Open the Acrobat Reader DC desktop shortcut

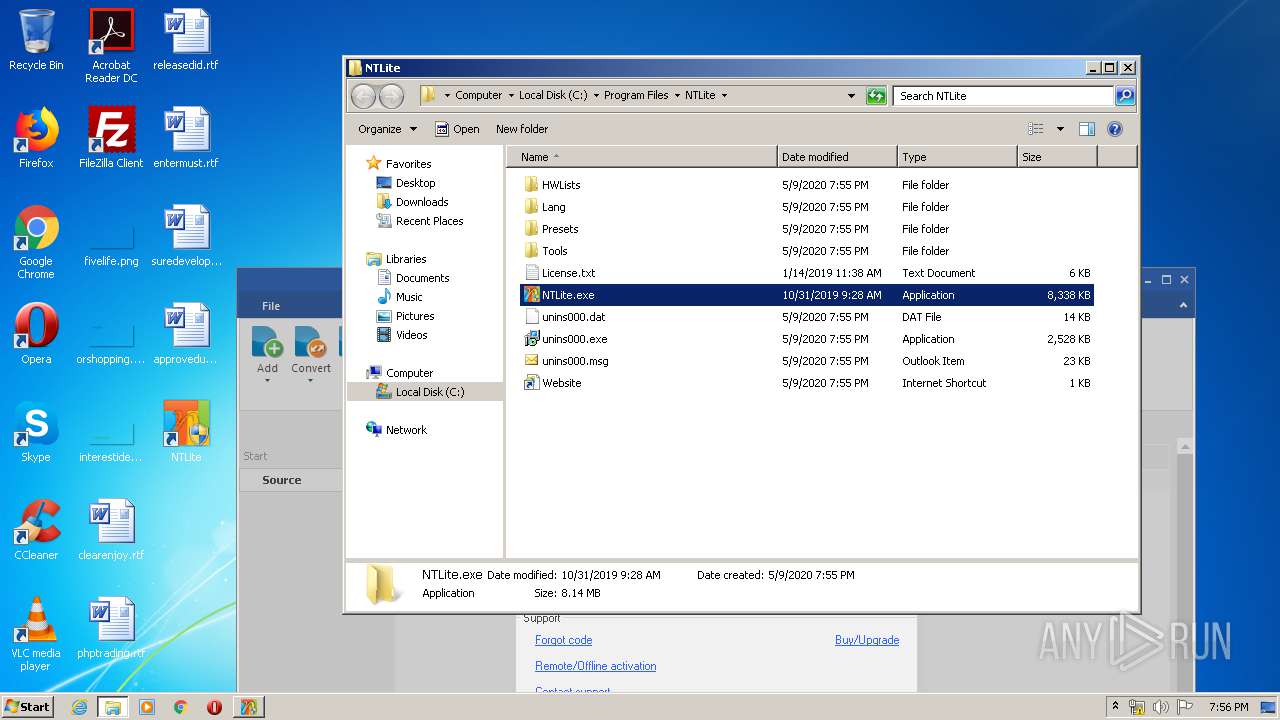(111, 45)
